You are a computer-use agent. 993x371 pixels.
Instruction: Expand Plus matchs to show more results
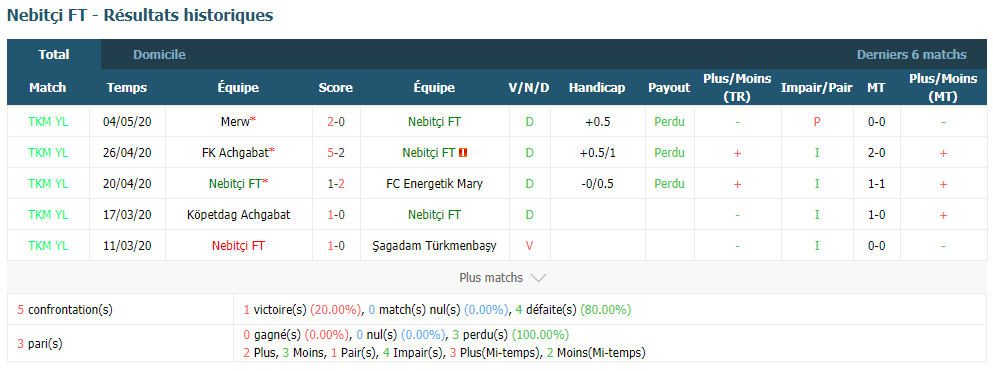coord(502,277)
